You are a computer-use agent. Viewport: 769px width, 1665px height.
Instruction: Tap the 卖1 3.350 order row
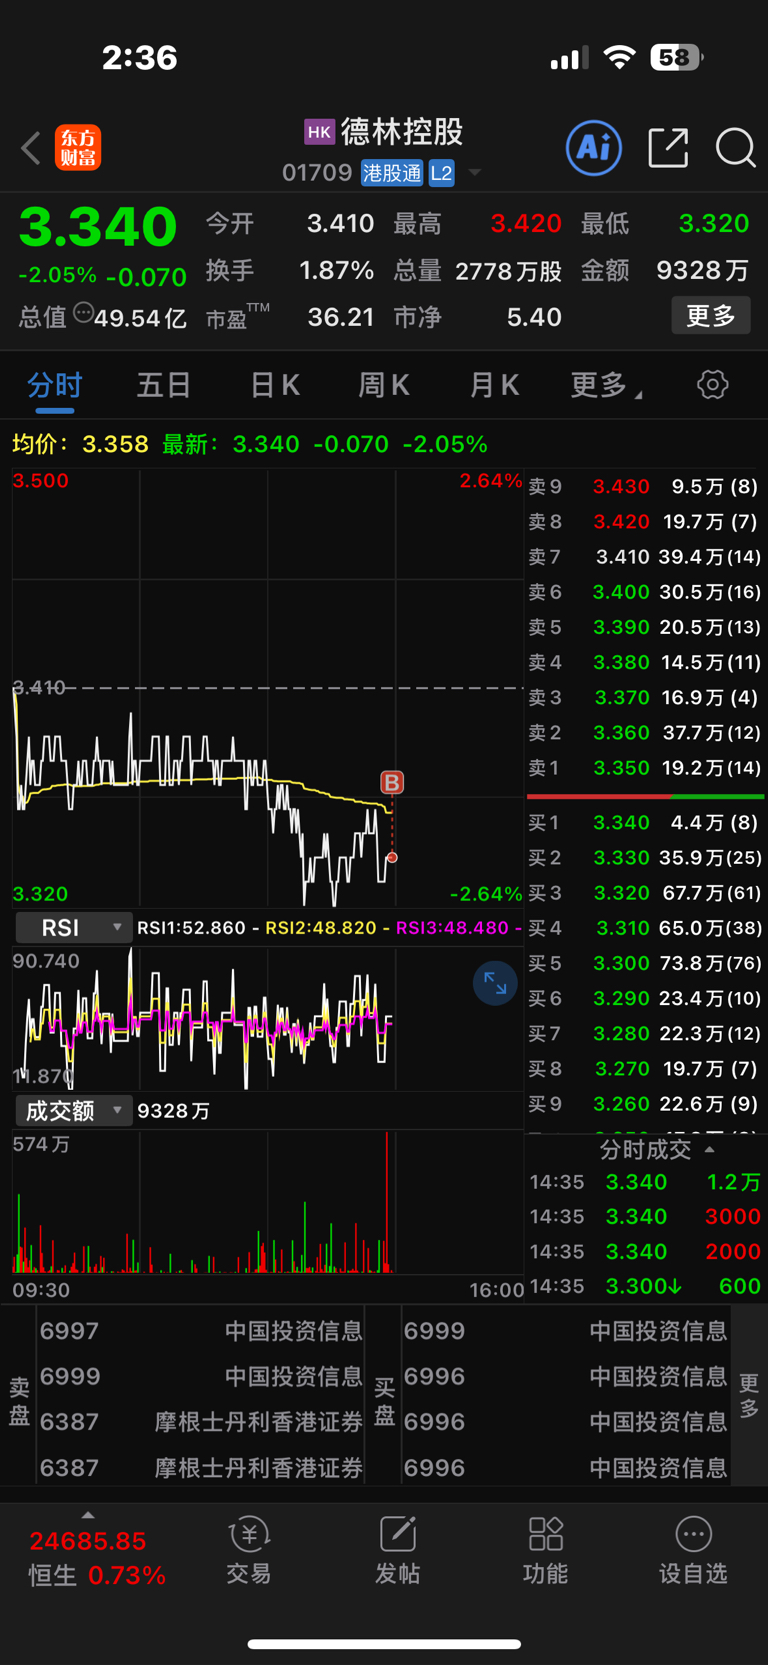click(645, 768)
